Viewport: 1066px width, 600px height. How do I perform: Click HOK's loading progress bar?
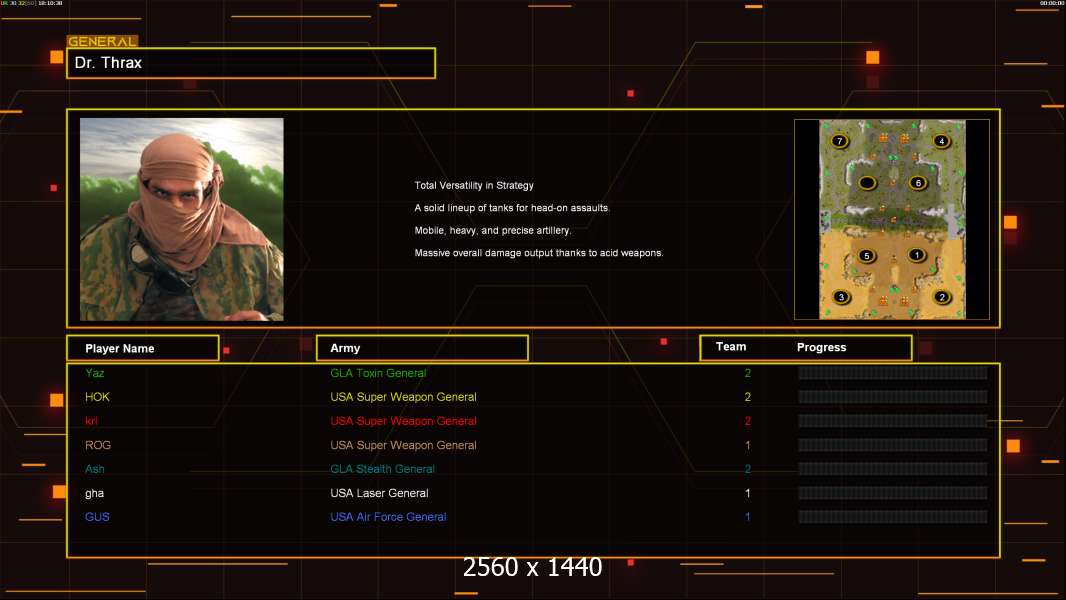pyautogui.click(x=893, y=397)
